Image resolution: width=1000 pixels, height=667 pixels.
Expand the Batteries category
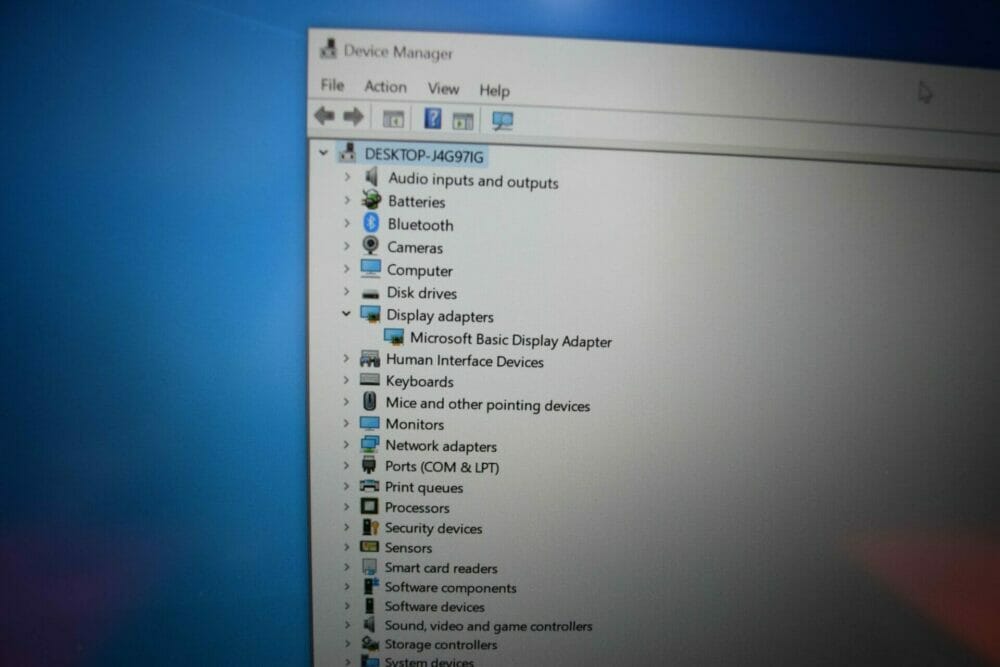tap(347, 200)
